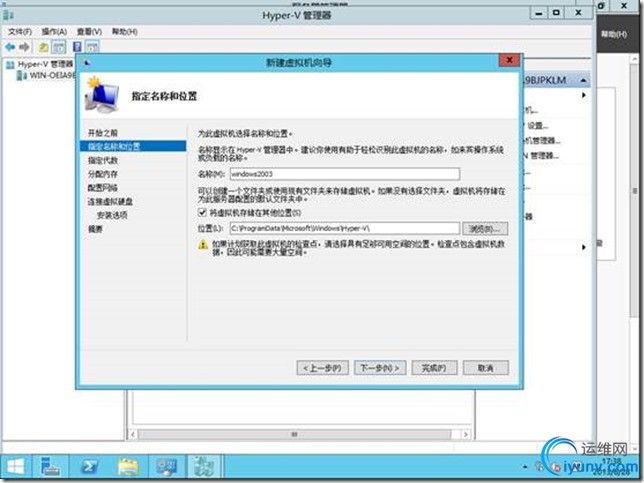644x483 pixels.
Task: Go to 摘要 wizard step
Action: [95, 229]
